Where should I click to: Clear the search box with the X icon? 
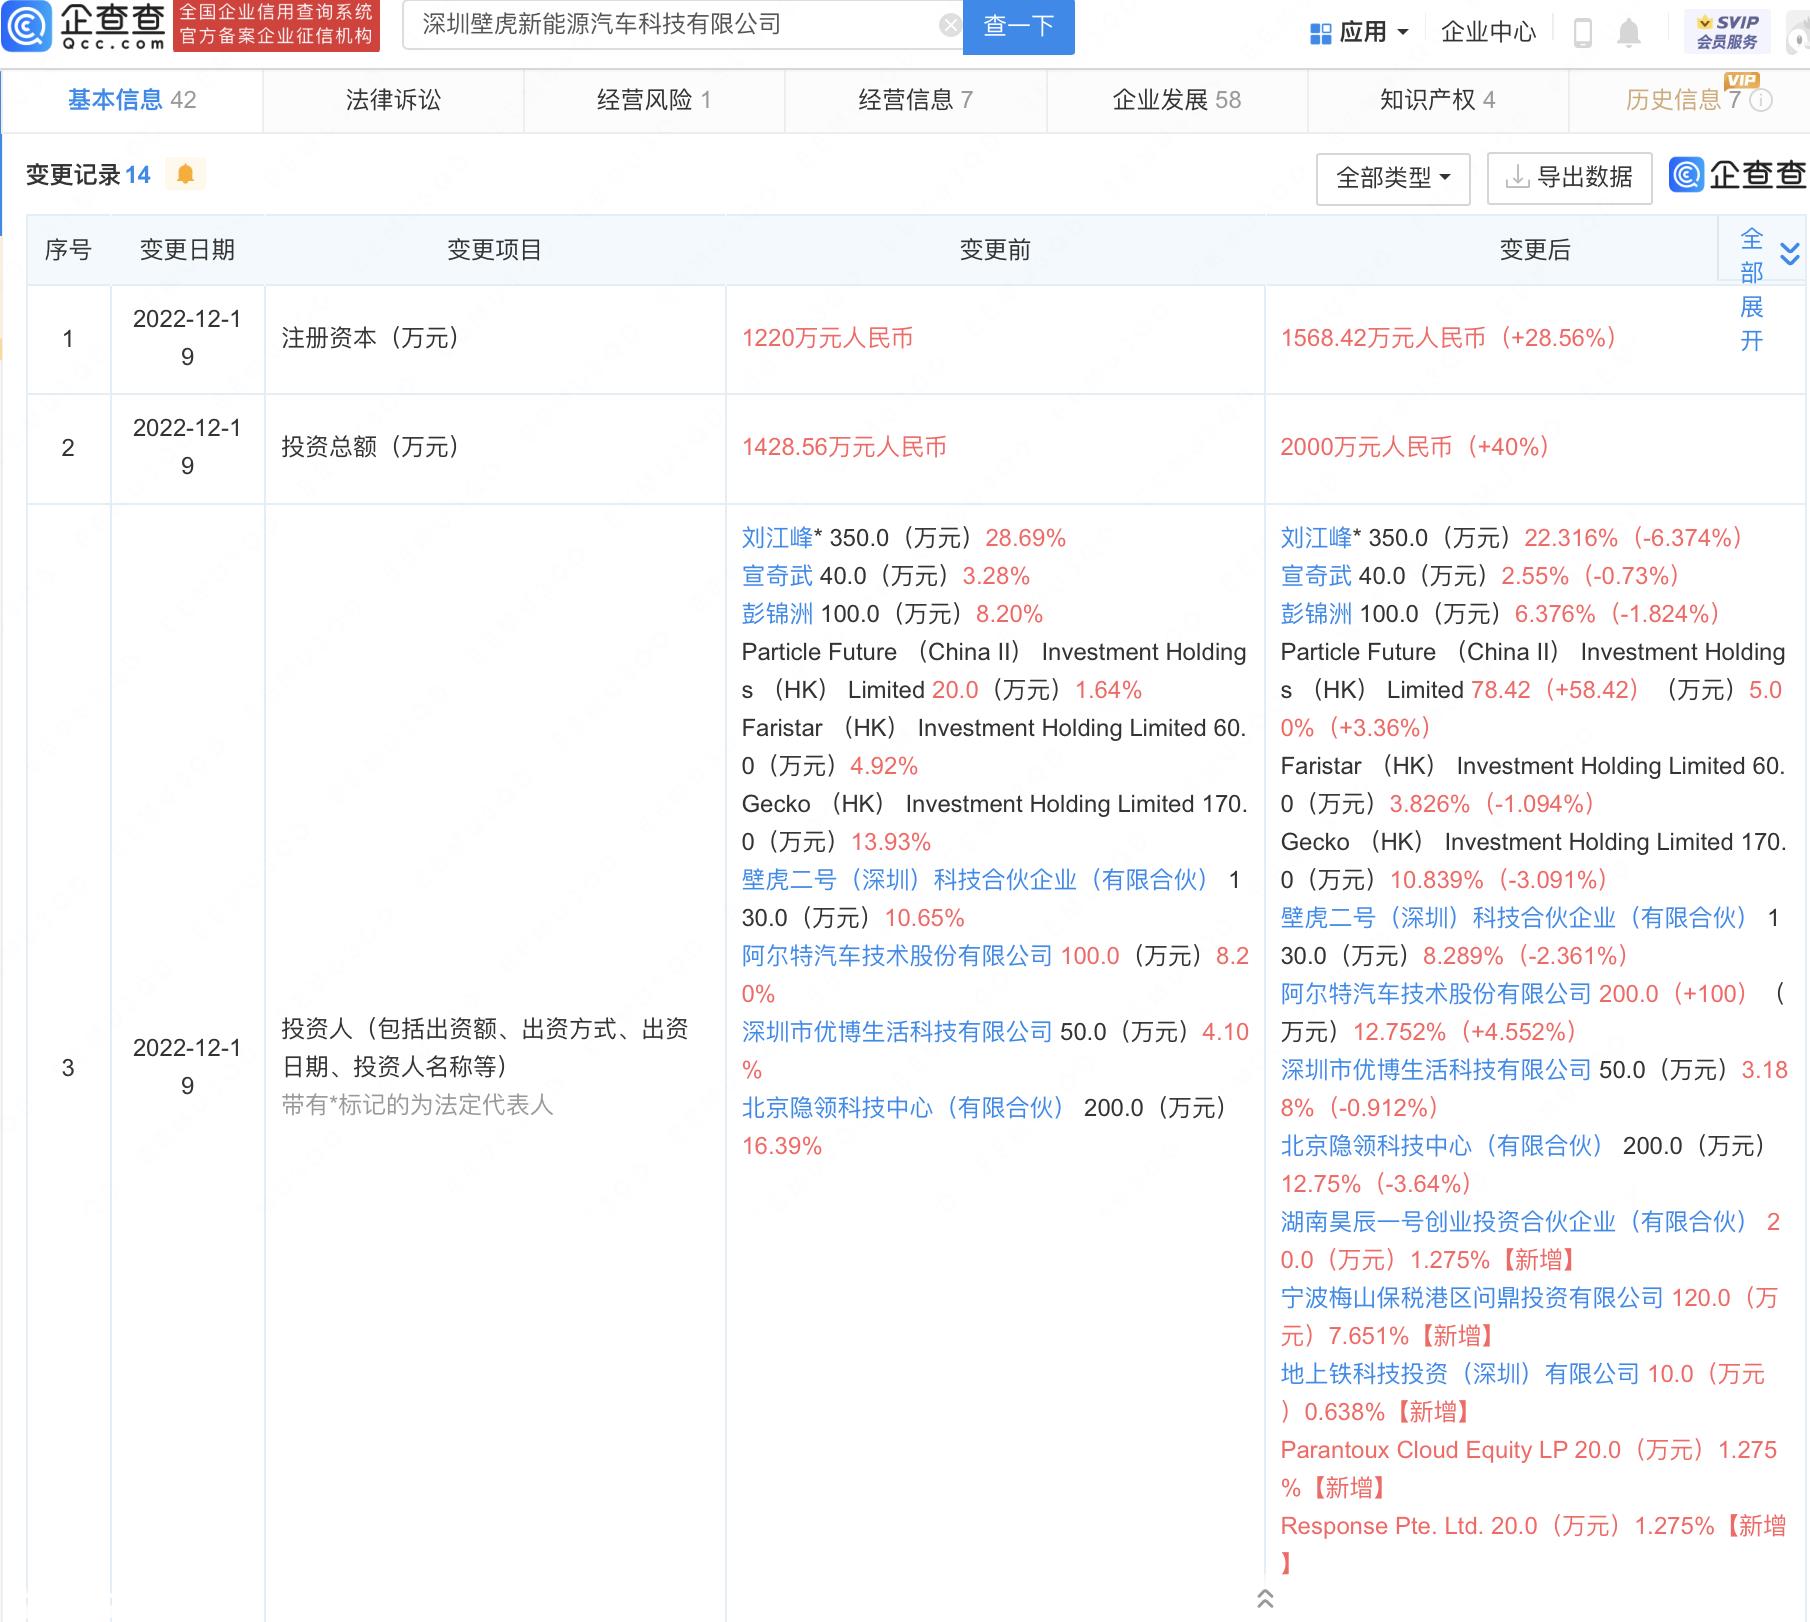point(950,26)
